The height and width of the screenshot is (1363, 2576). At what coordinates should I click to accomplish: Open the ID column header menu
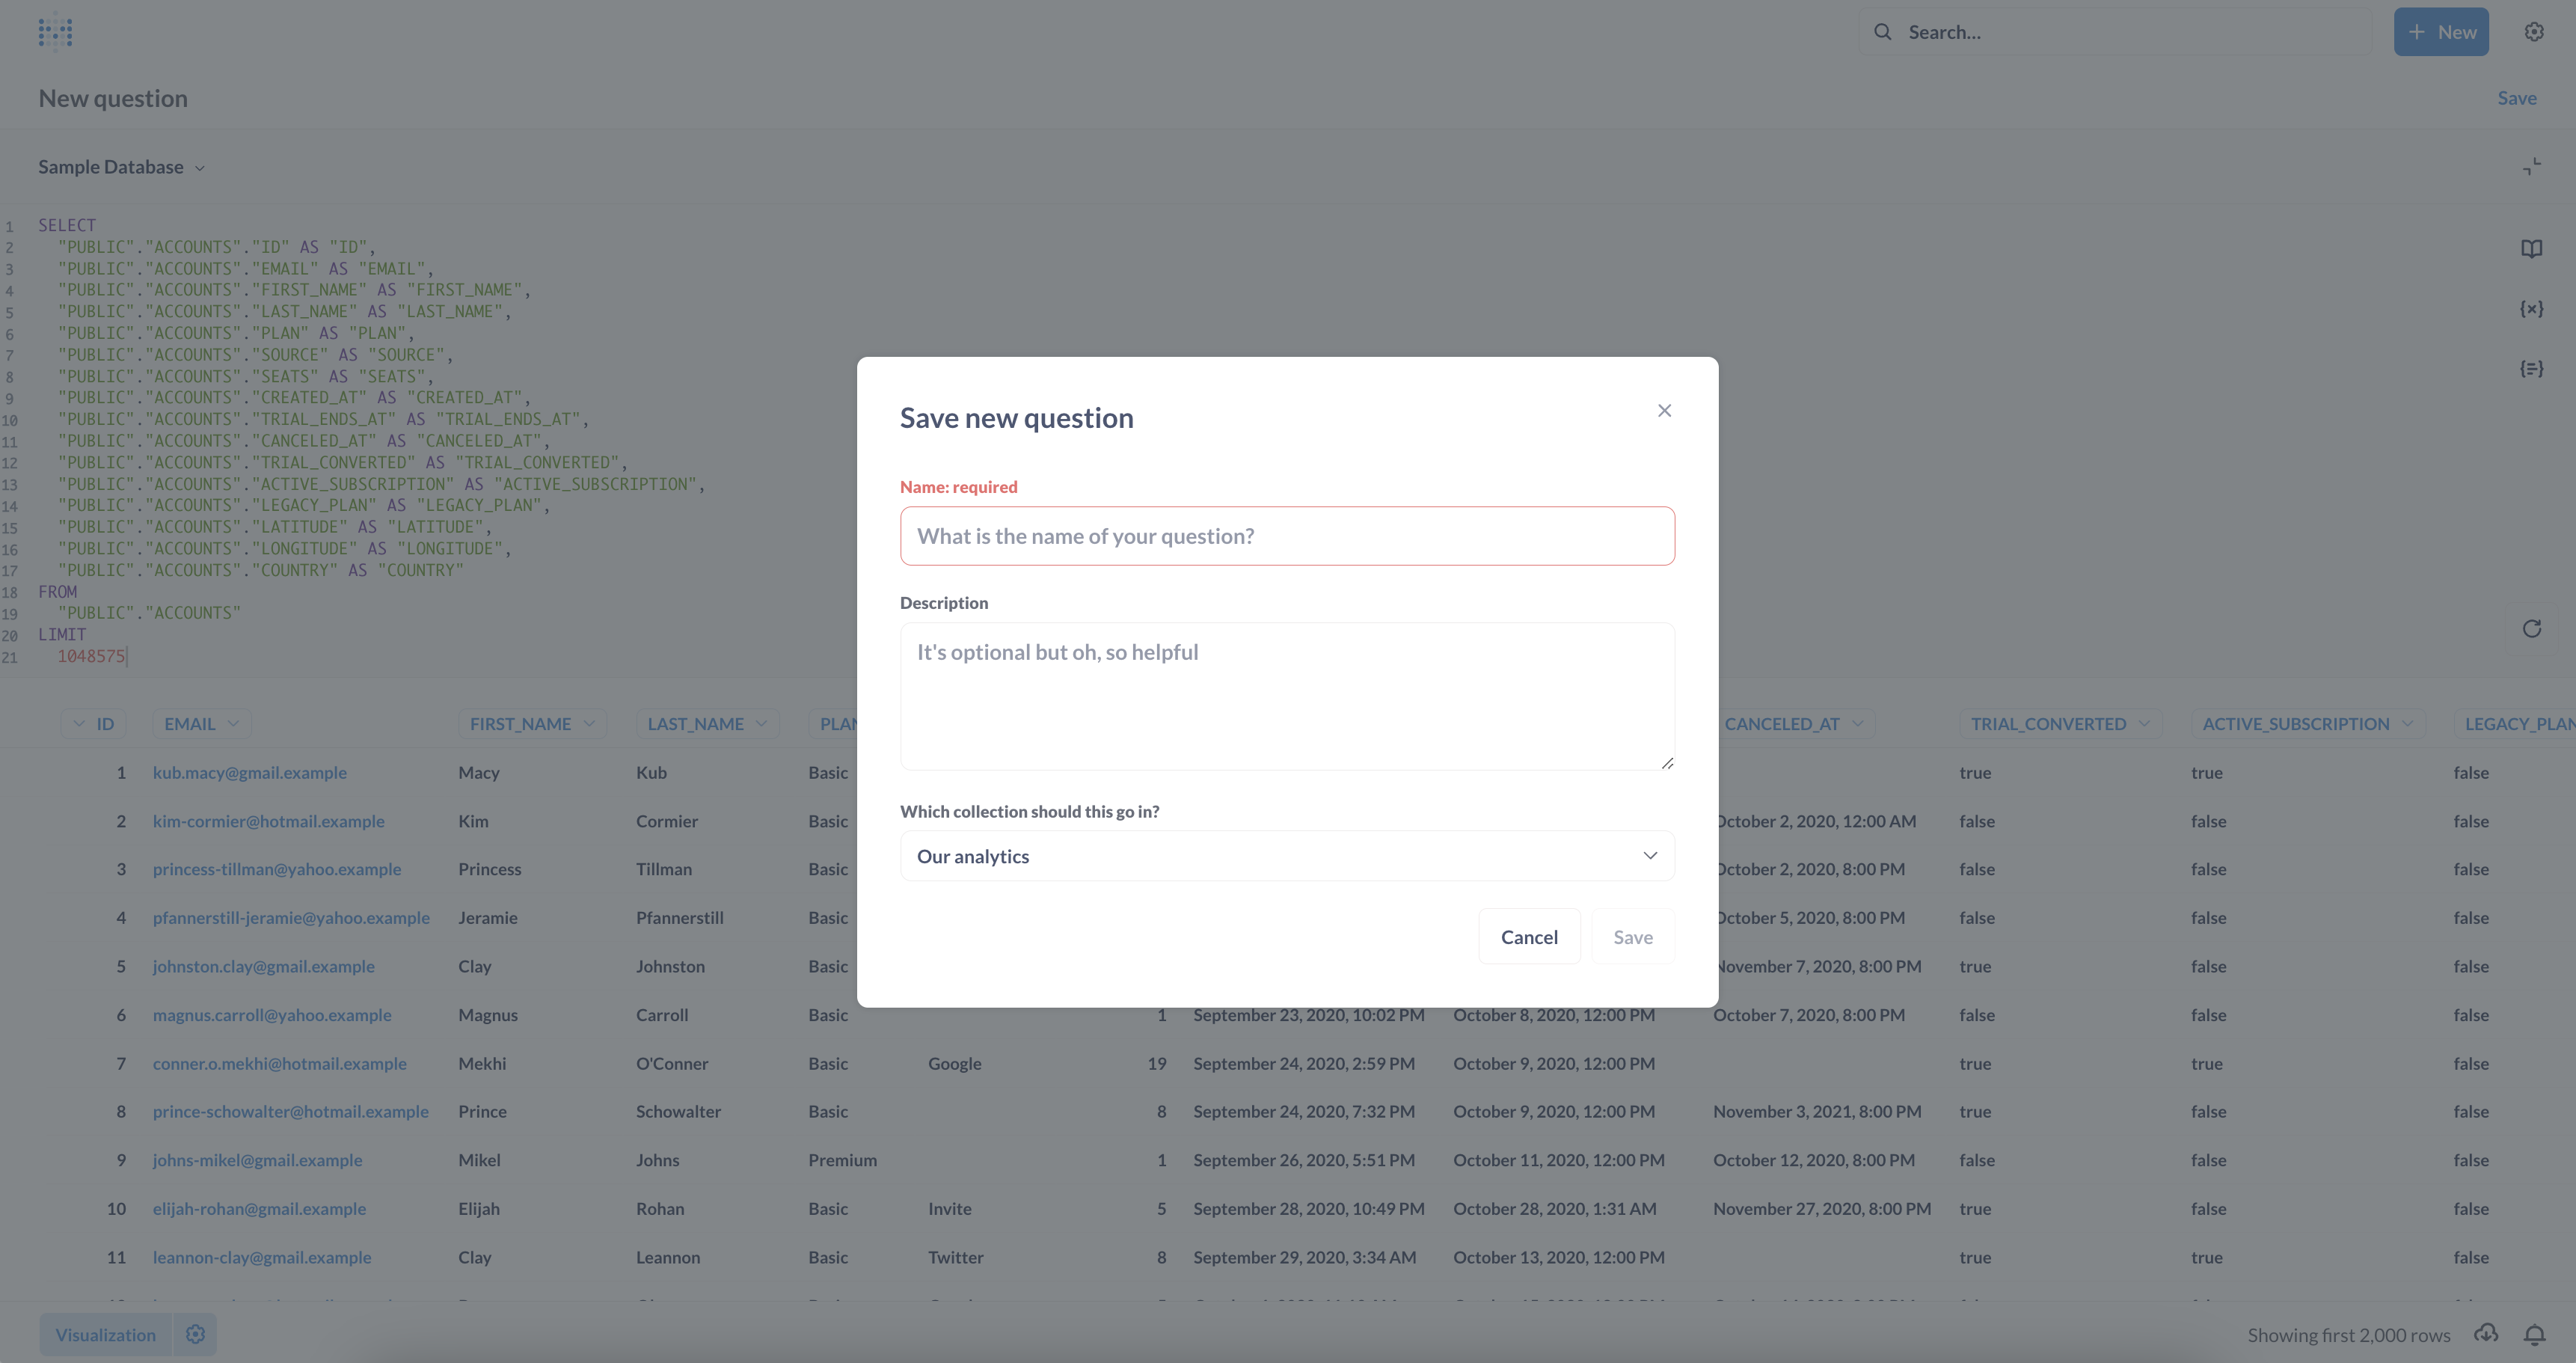pos(93,724)
